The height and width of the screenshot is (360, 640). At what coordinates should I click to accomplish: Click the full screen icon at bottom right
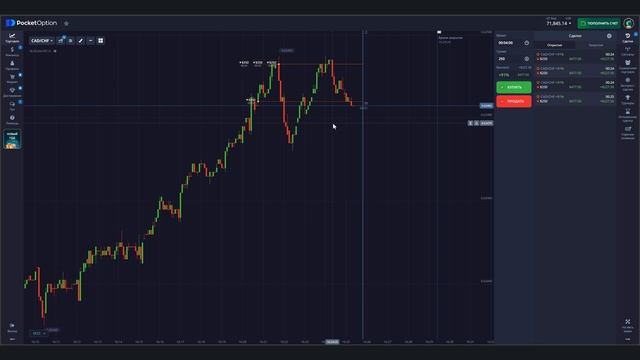tap(628, 324)
